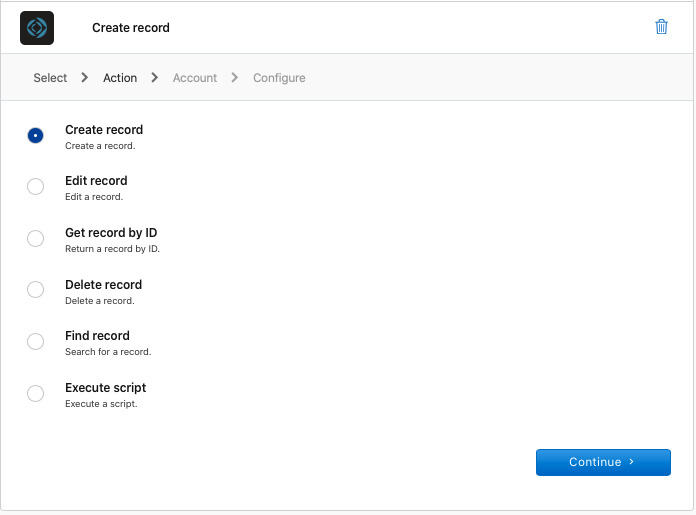Click the chevron after the Account step

[235, 78]
